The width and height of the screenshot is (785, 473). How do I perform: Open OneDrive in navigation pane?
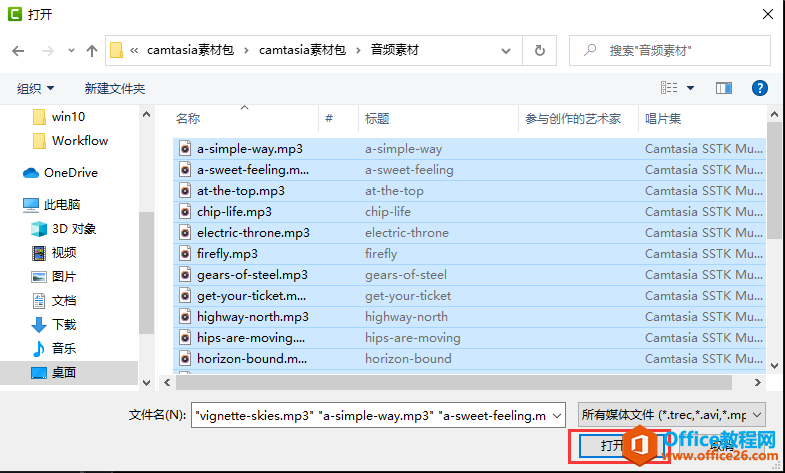(61, 173)
